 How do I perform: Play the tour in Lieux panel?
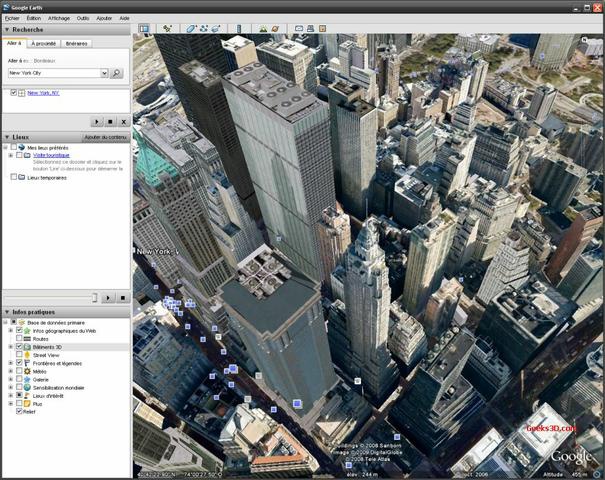coord(110,298)
